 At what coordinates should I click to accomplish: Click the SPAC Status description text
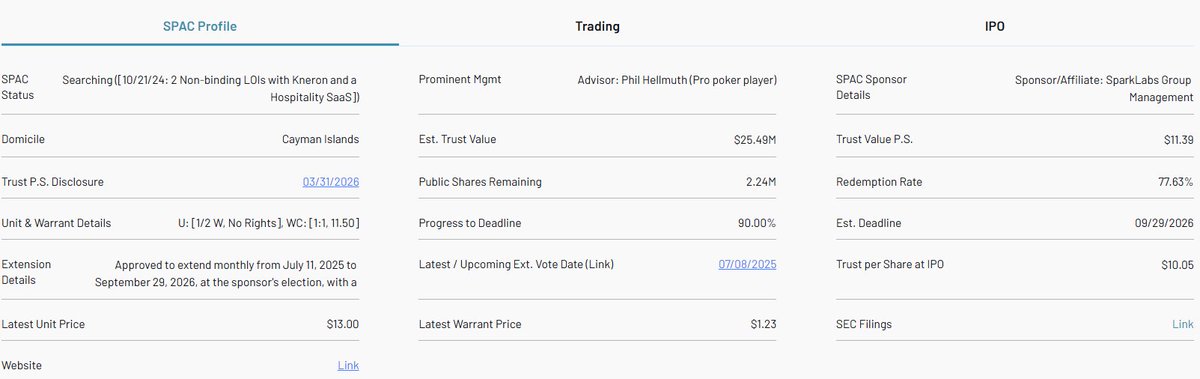(210, 88)
